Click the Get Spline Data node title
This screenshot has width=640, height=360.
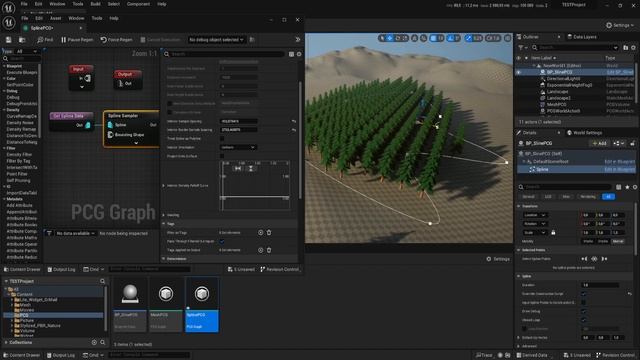pyautogui.click(x=69, y=116)
